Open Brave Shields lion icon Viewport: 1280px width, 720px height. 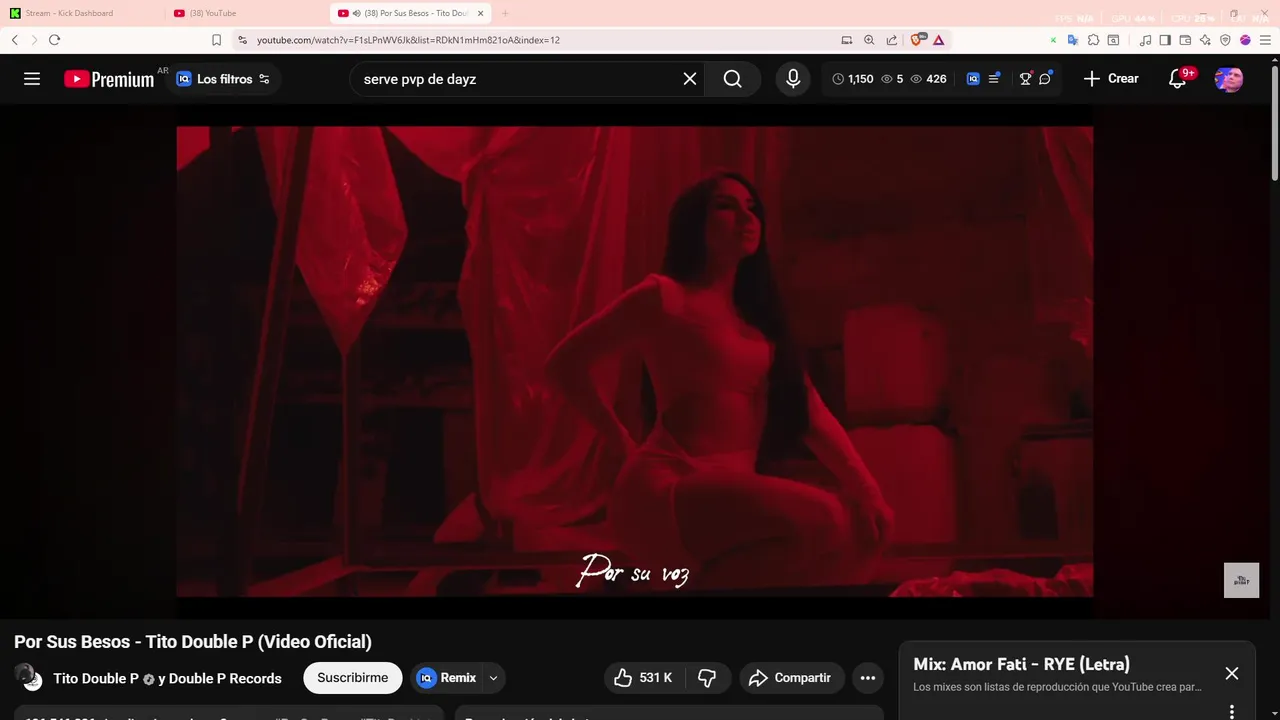click(917, 40)
